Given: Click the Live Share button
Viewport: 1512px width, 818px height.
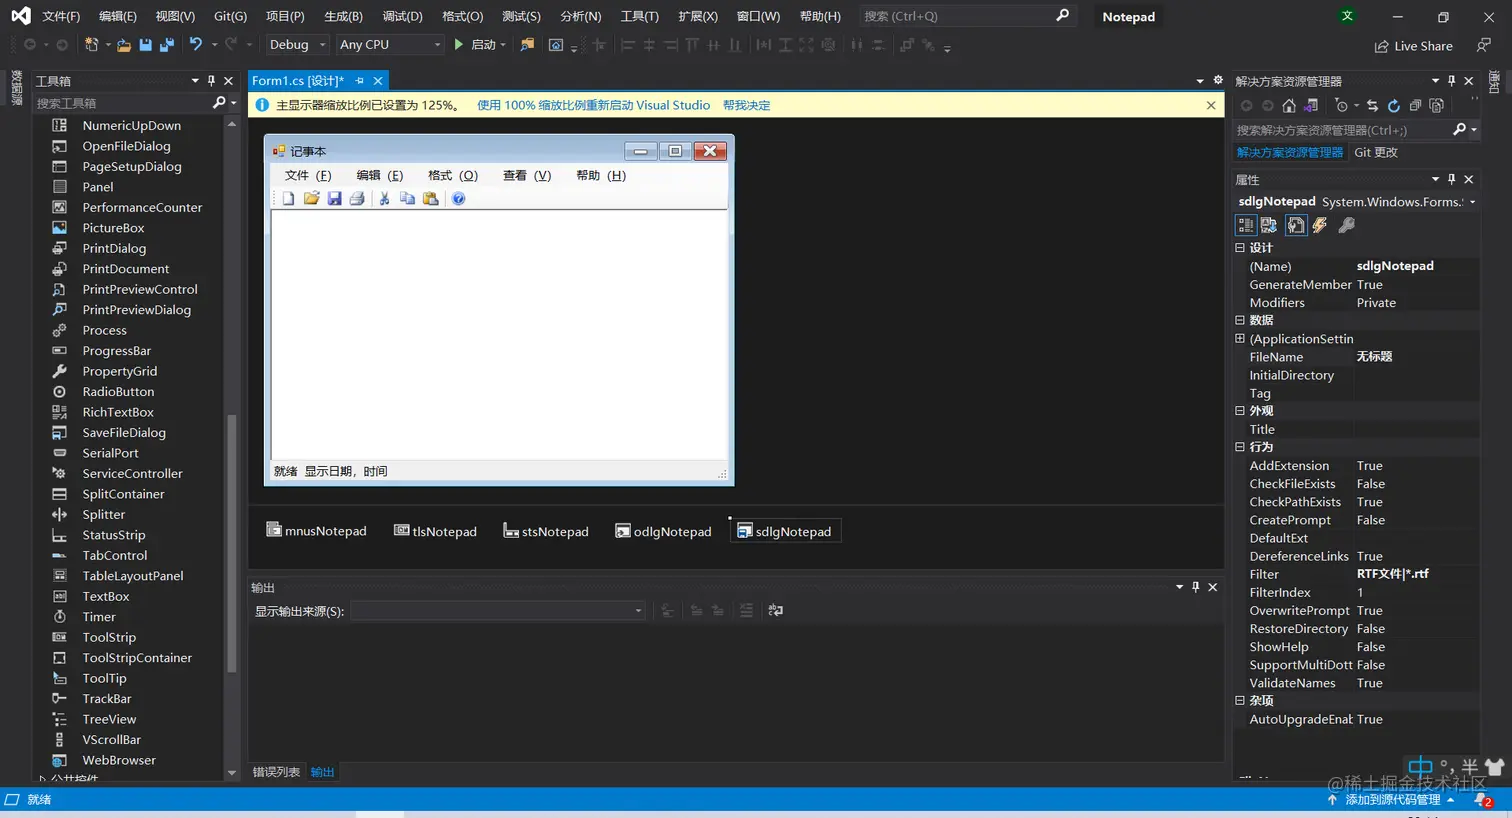Looking at the screenshot, I should pyautogui.click(x=1413, y=46).
